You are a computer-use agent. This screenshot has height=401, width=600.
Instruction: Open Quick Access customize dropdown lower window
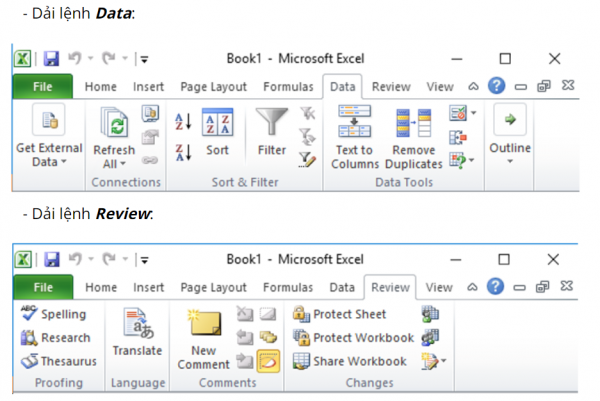pos(144,260)
